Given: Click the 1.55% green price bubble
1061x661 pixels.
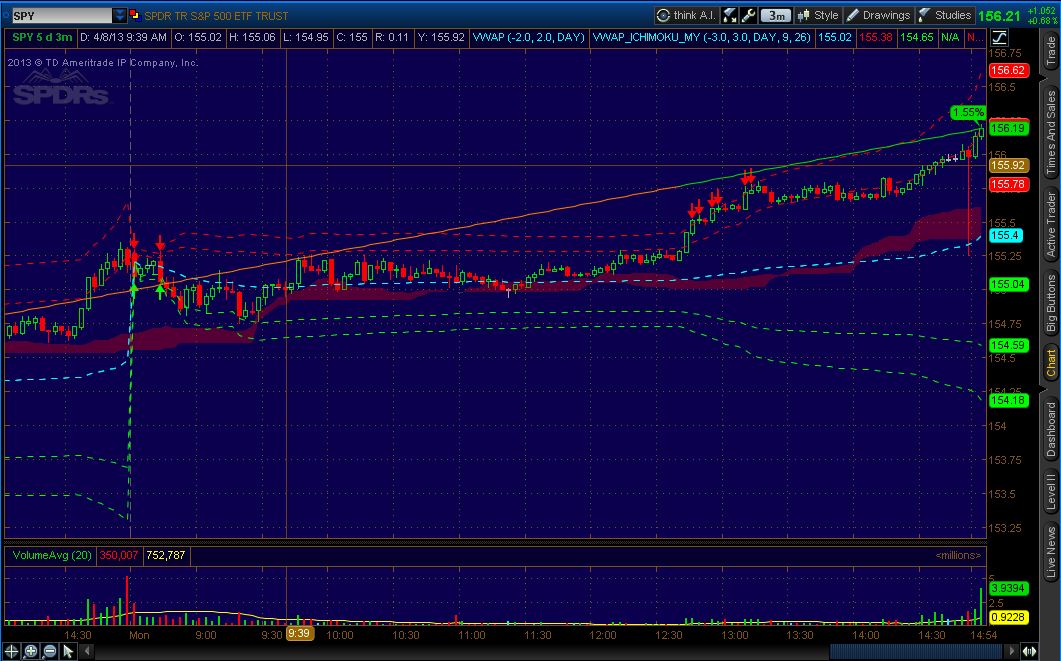Looking at the screenshot, I should [x=968, y=112].
